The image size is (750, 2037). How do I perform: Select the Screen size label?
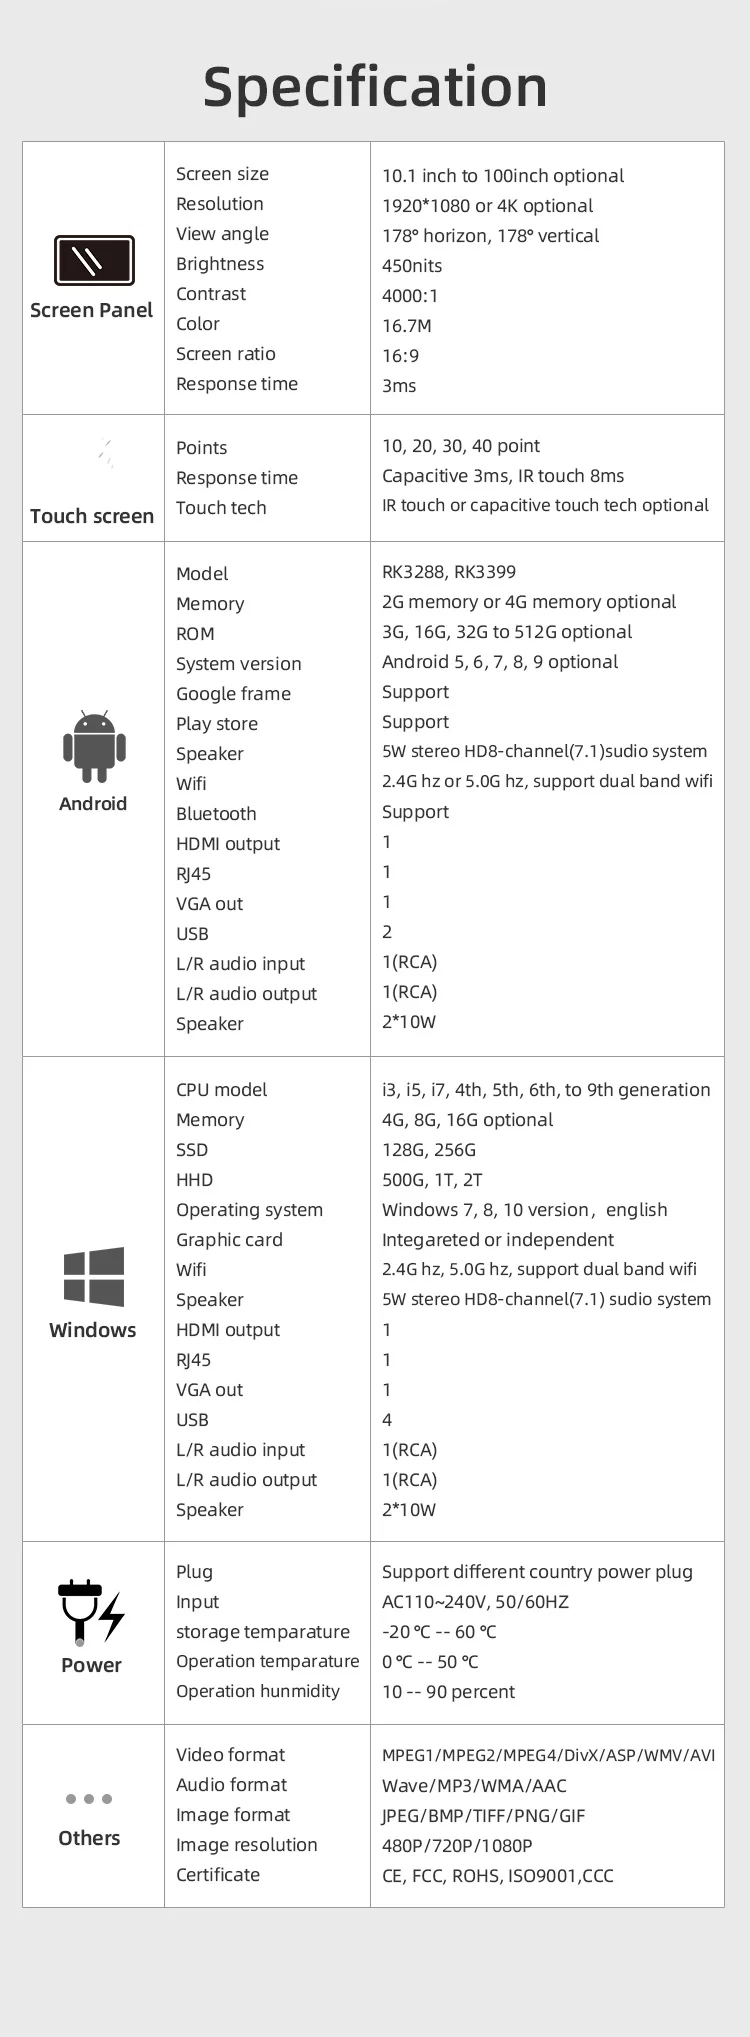pyautogui.click(x=222, y=174)
